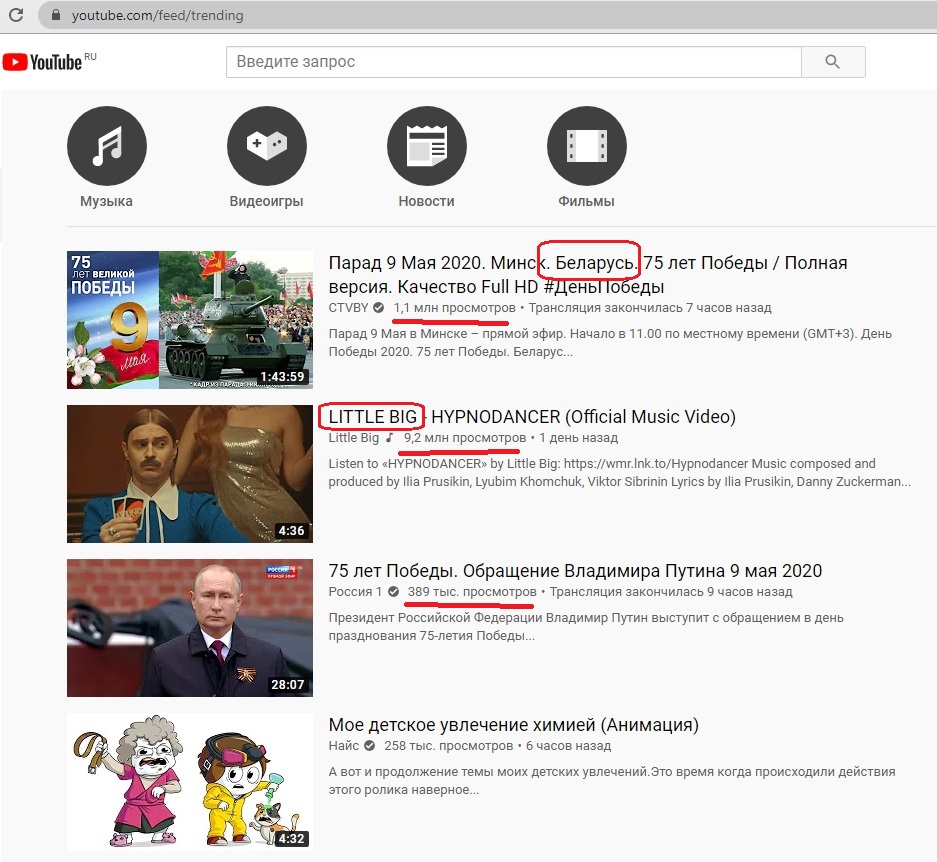The image size is (937, 862).
Task: Open the Найс channel link
Action: (x=344, y=746)
